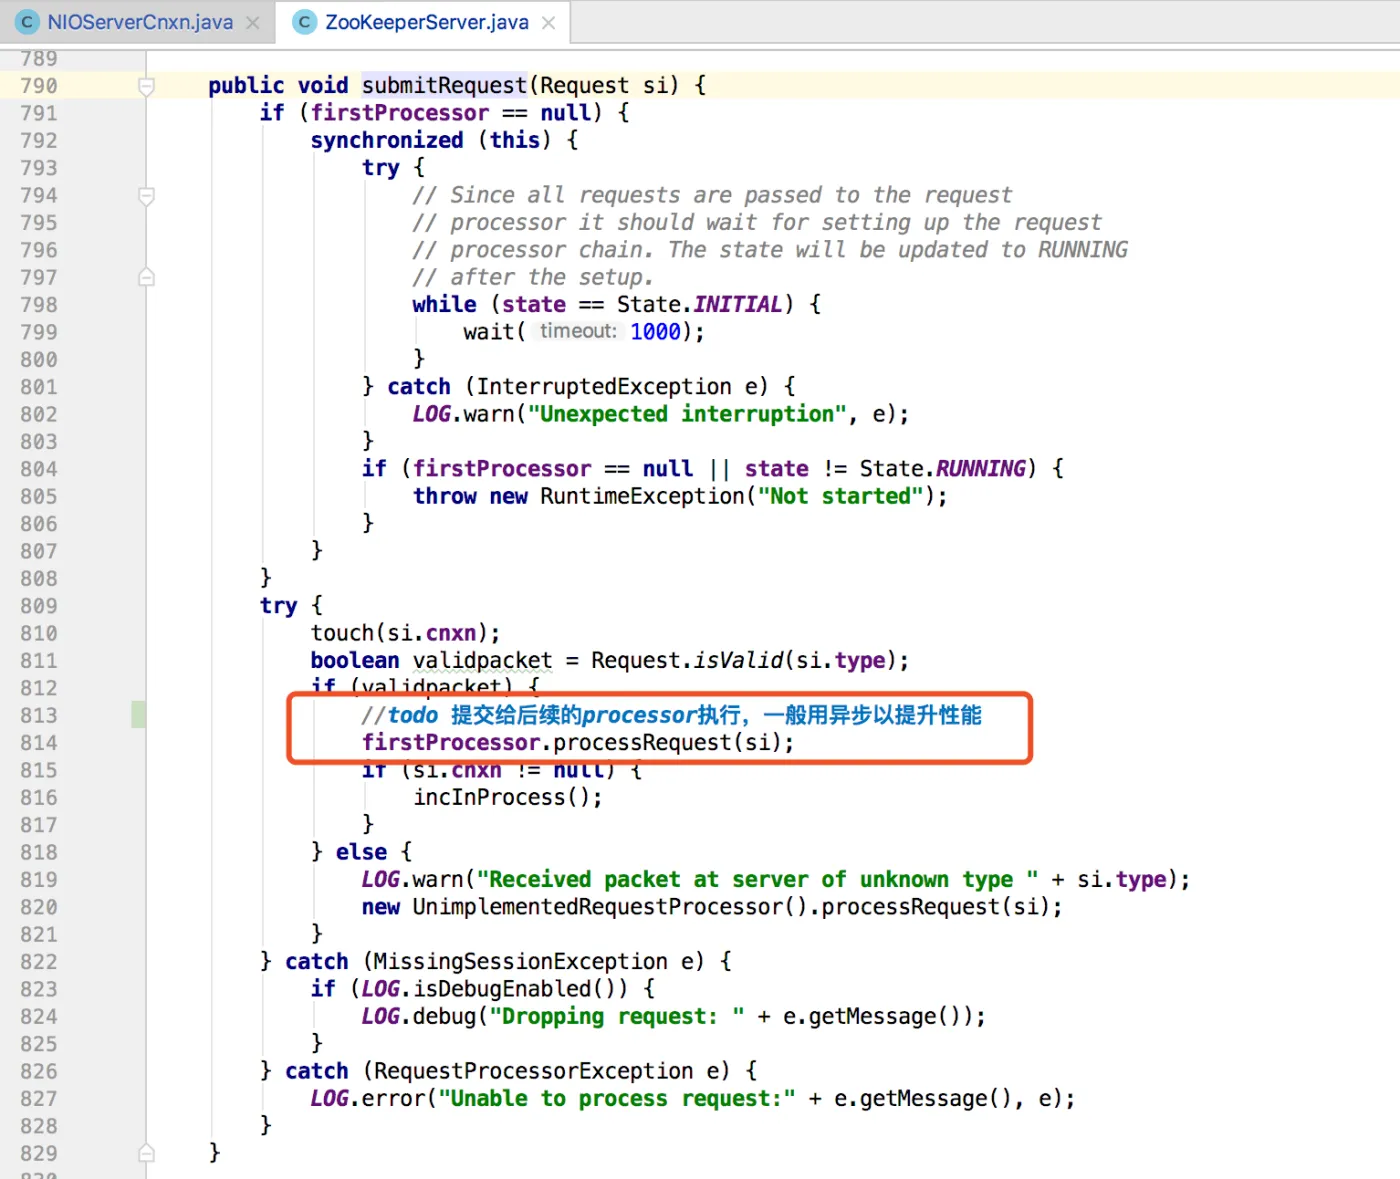Click line number 790 in the gutter
Viewport: 1400px width, 1179px height.
pyautogui.click(x=39, y=86)
